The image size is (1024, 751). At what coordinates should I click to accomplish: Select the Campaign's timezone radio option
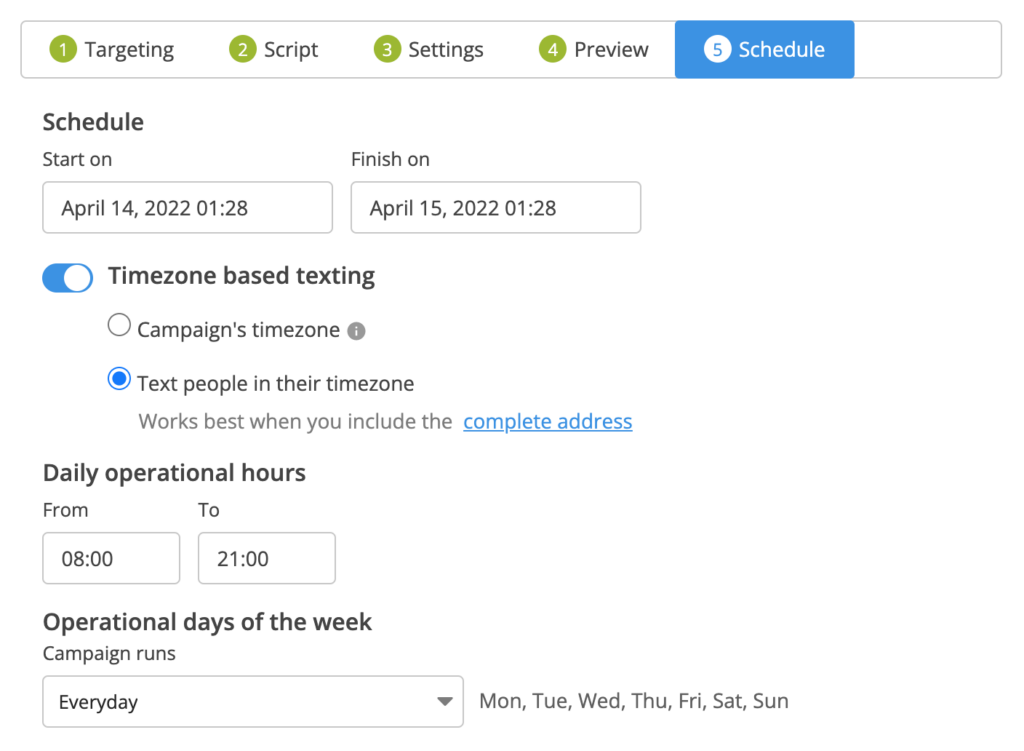tap(119, 325)
